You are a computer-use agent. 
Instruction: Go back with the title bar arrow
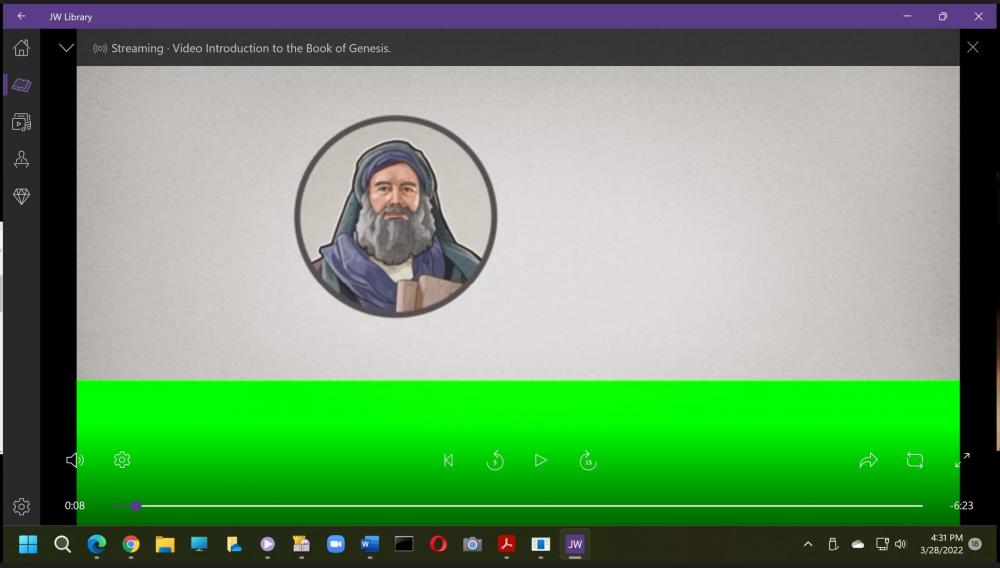tap(21, 16)
